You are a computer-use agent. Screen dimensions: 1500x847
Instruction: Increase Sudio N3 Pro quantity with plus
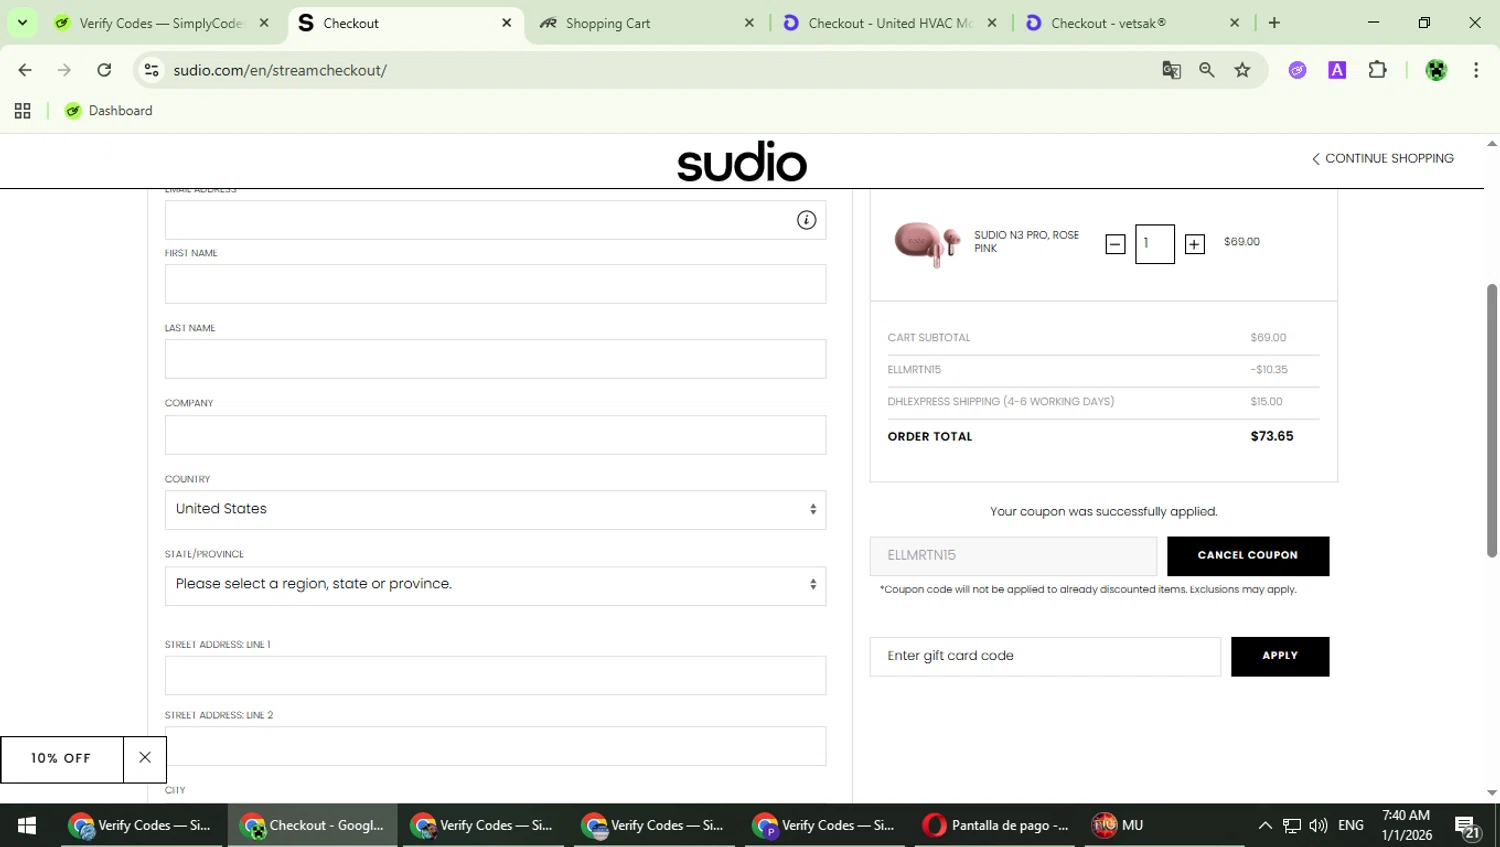point(1194,244)
